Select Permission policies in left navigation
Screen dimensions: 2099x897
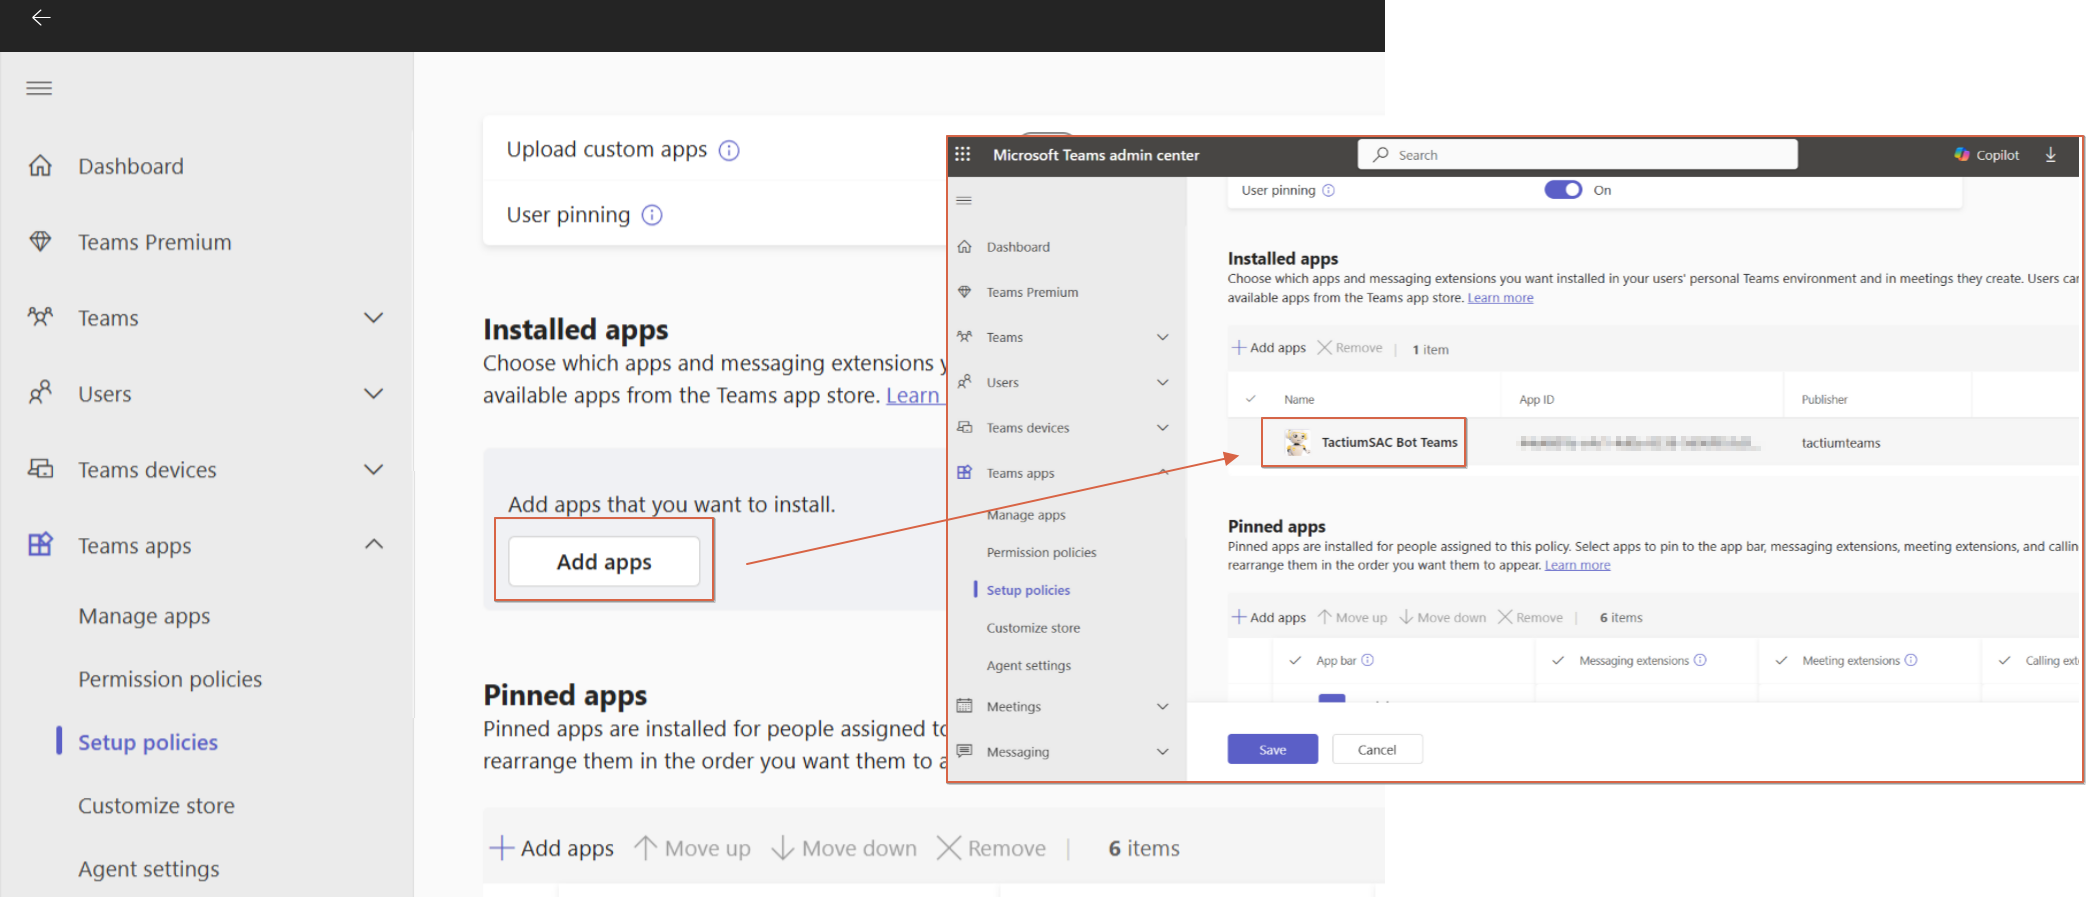tap(170, 679)
